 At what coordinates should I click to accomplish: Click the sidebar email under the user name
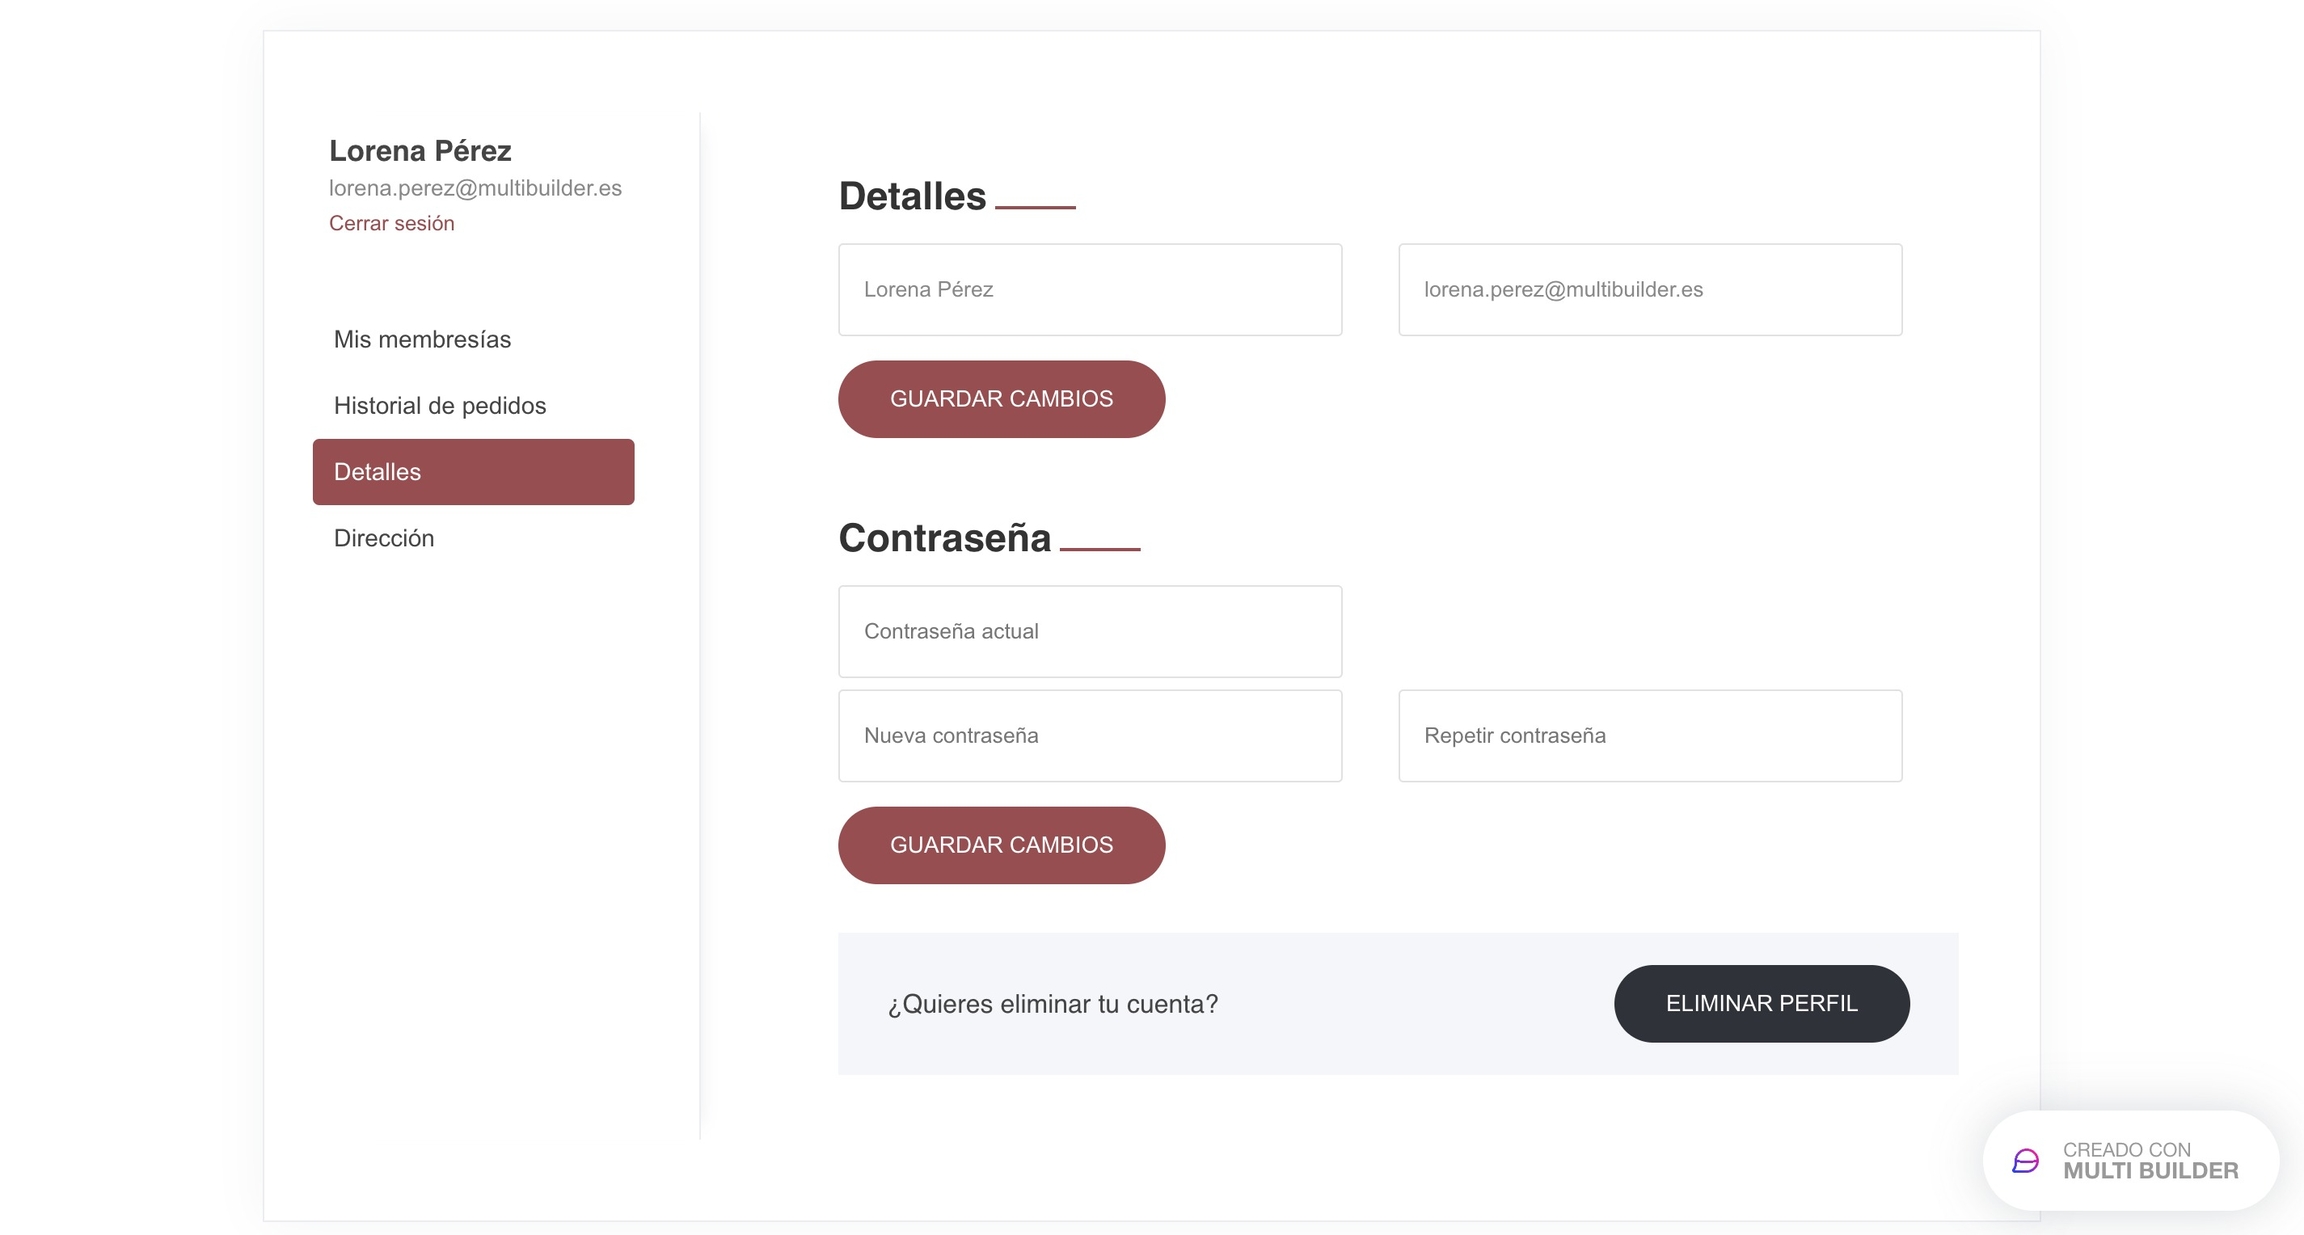click(475, 188)
